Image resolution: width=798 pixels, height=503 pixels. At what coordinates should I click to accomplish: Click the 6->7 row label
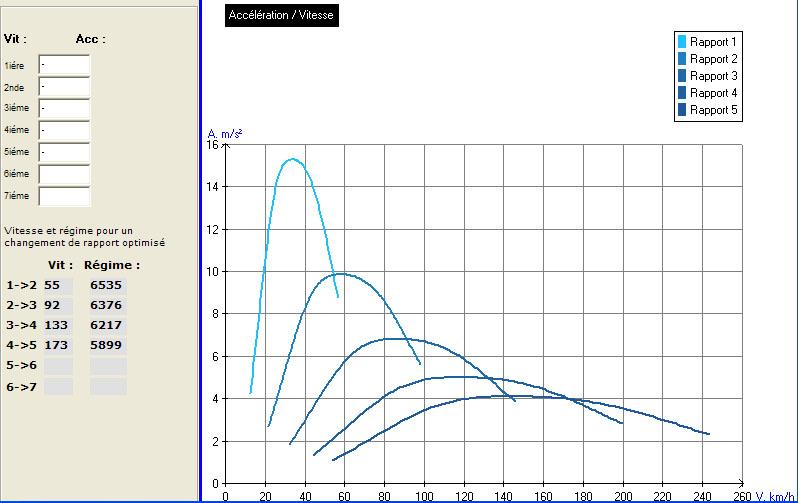tap(21, 387)
